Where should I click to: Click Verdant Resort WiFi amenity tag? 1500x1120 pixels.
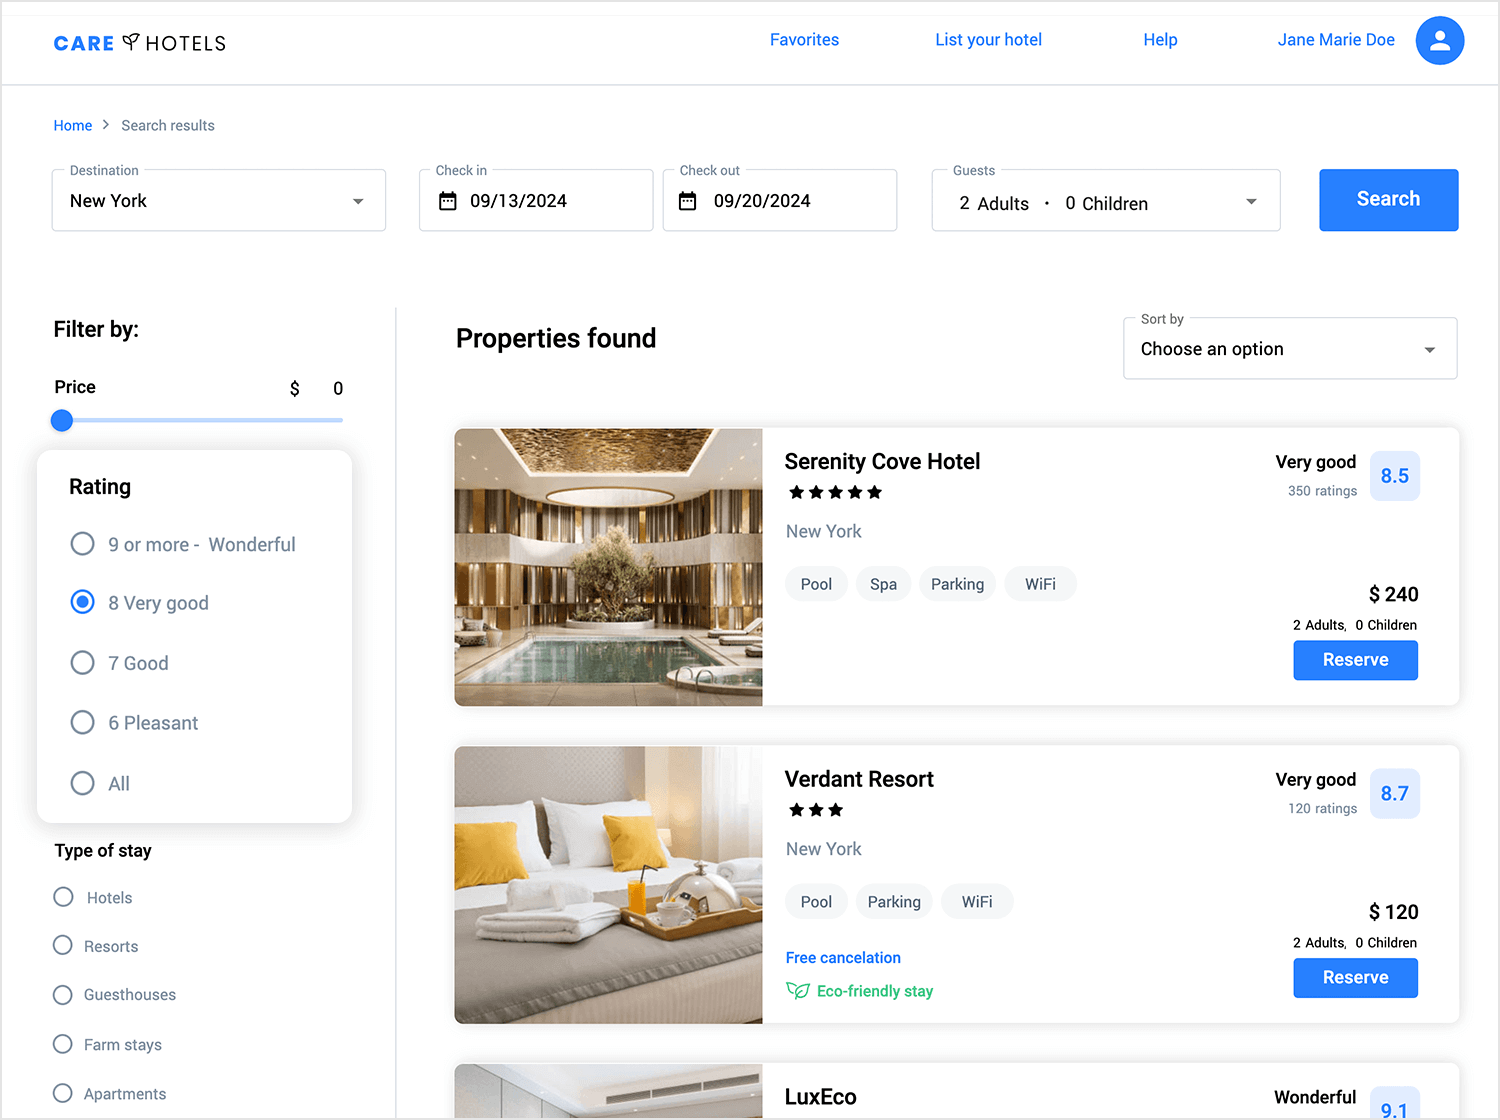[977, 902]
